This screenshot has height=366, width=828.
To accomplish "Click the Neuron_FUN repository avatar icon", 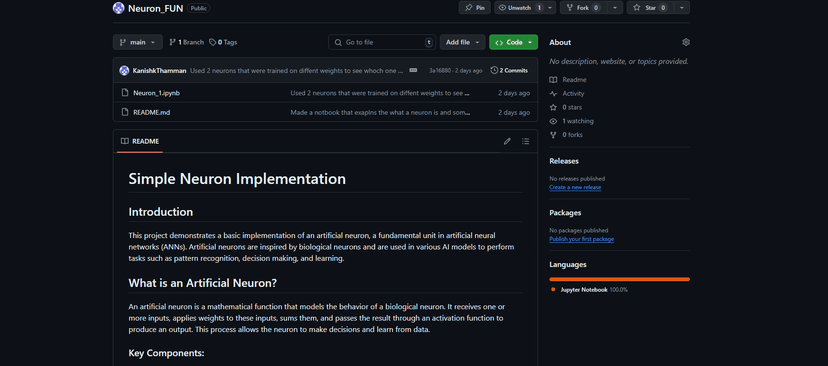I will [118, 8].
